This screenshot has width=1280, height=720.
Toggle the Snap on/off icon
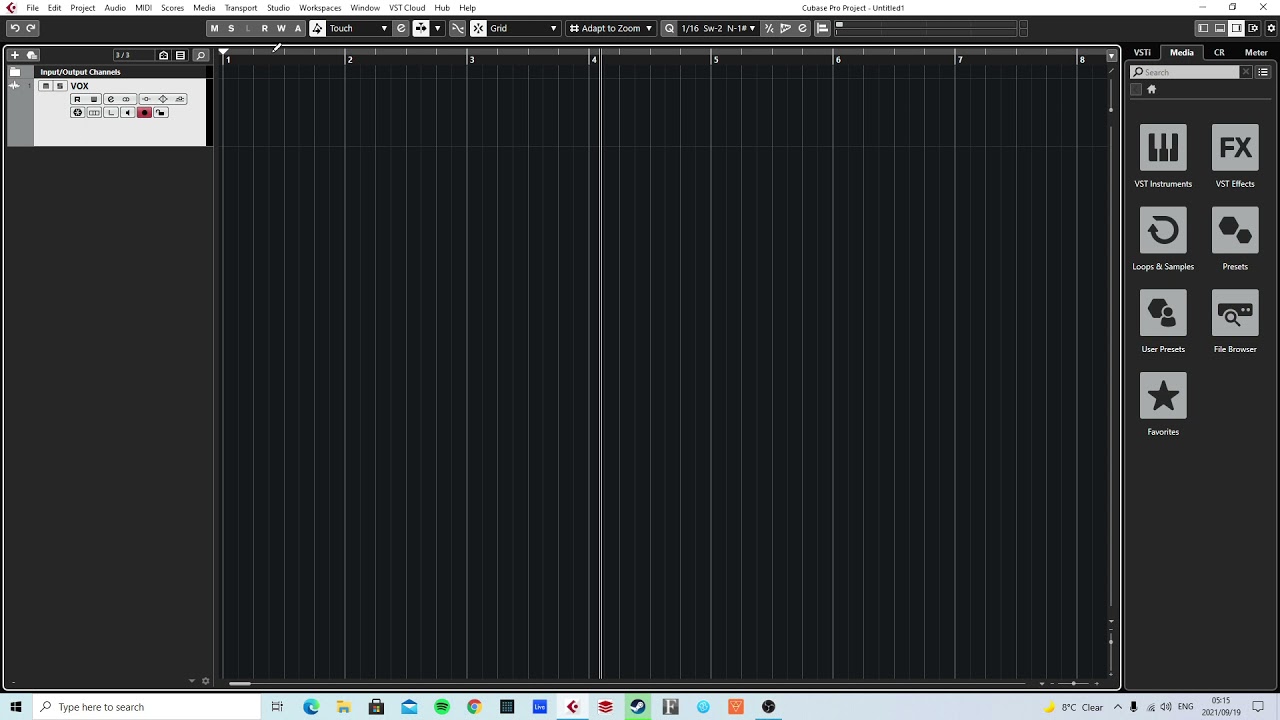[478, 28]
